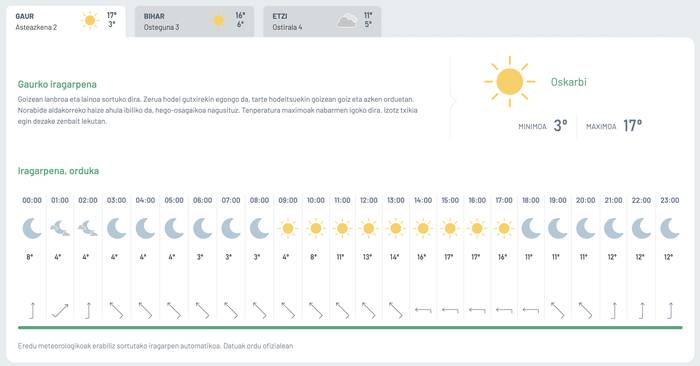Switch to BIHAR Osteguna 3 tab

point(194,21)
